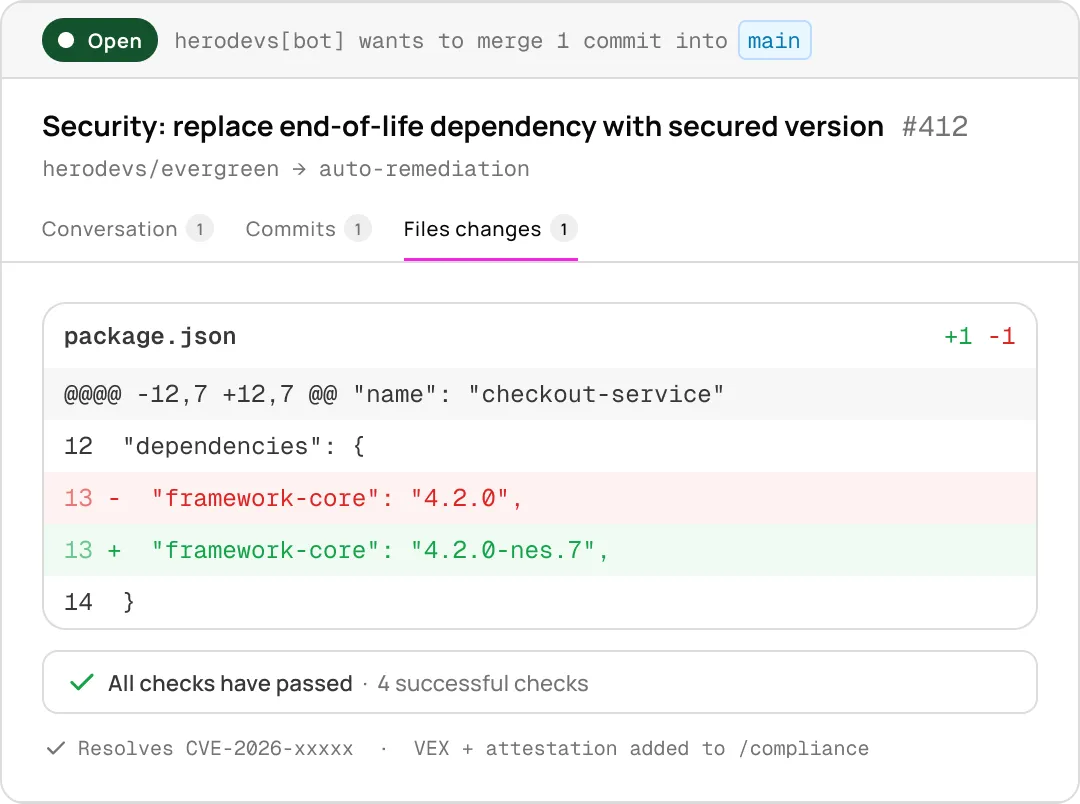The height and width of the screenshot is (804, 1080).
Task: Click the auto-remediation branch name
Action: coord(424,169)
